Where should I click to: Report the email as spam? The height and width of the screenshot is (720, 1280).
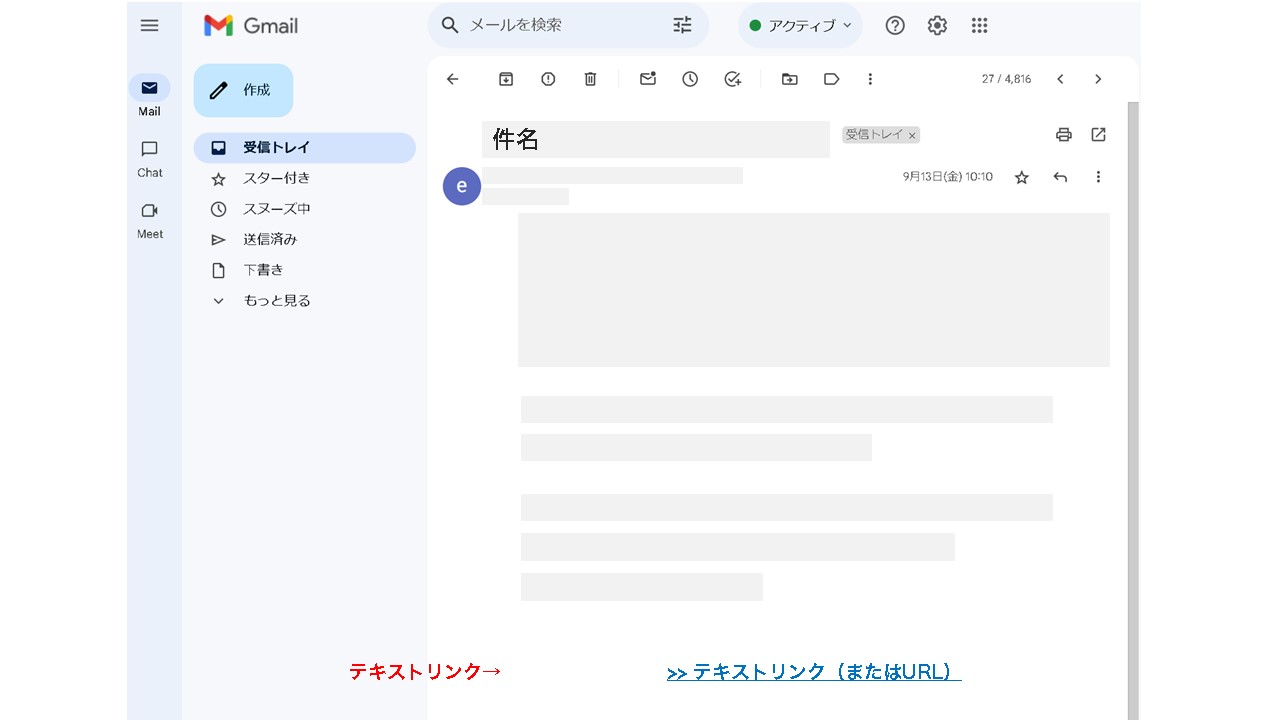(x=548, y=79)
